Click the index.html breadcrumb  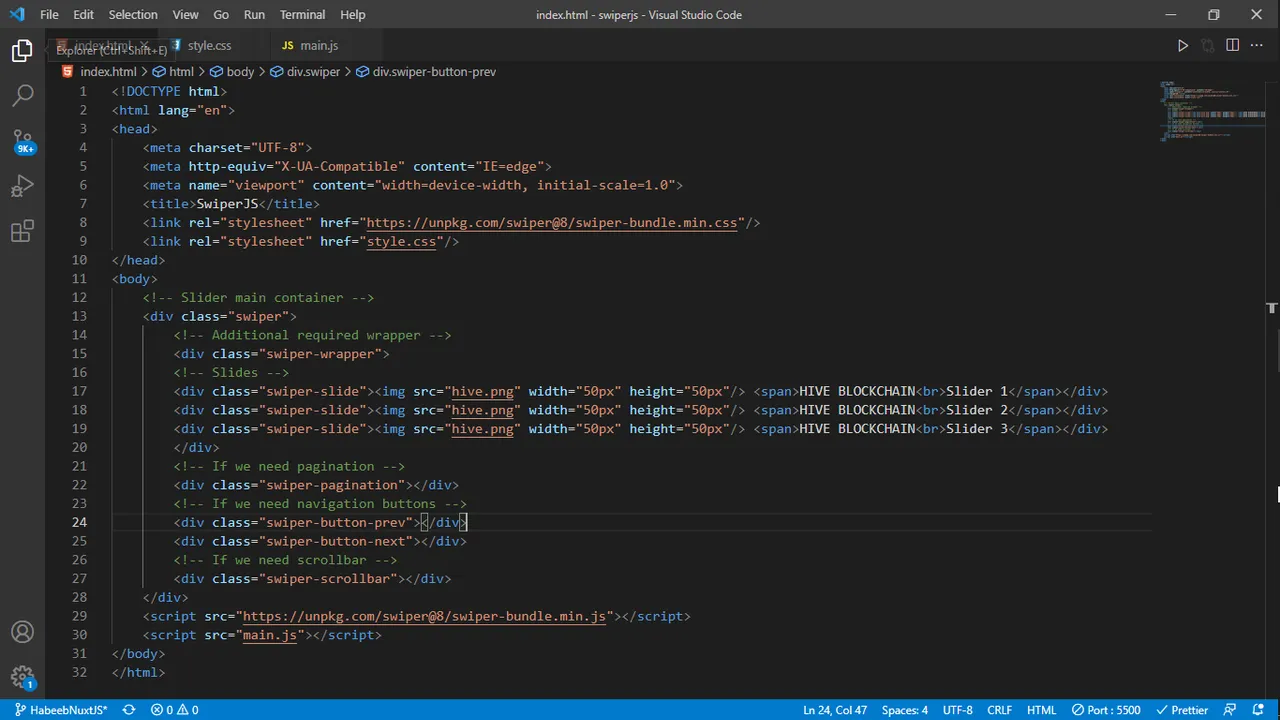click(108, 72)
